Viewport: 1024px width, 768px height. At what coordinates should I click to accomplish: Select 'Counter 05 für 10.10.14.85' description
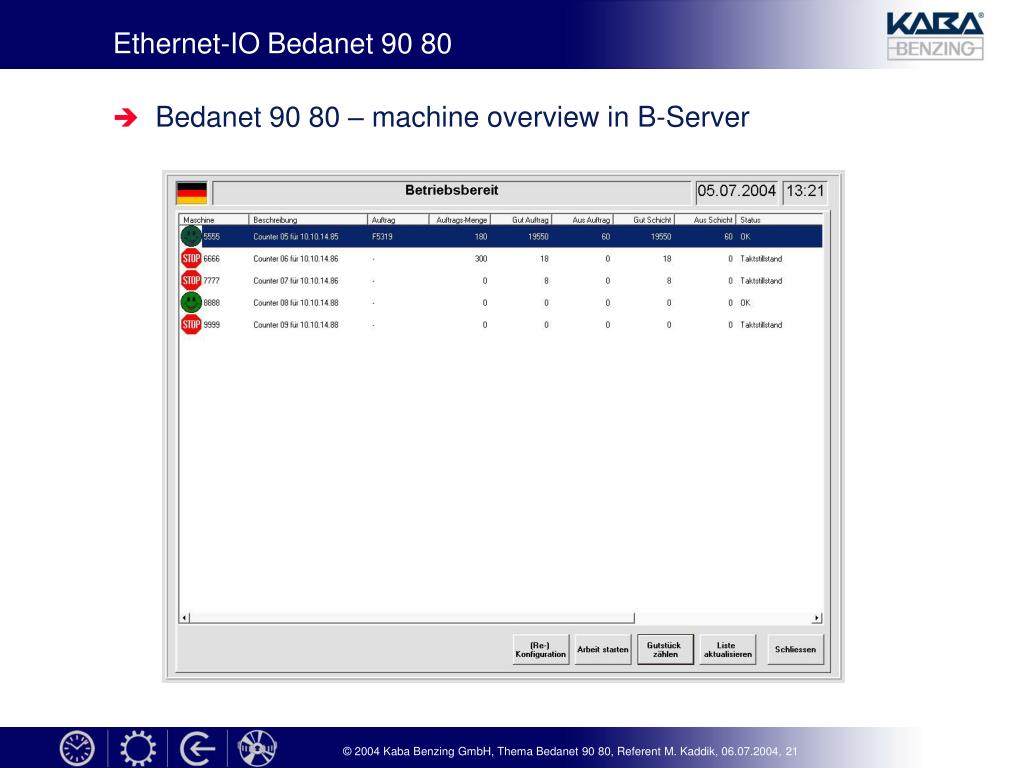pyautogui.click(x=296, y=237)
